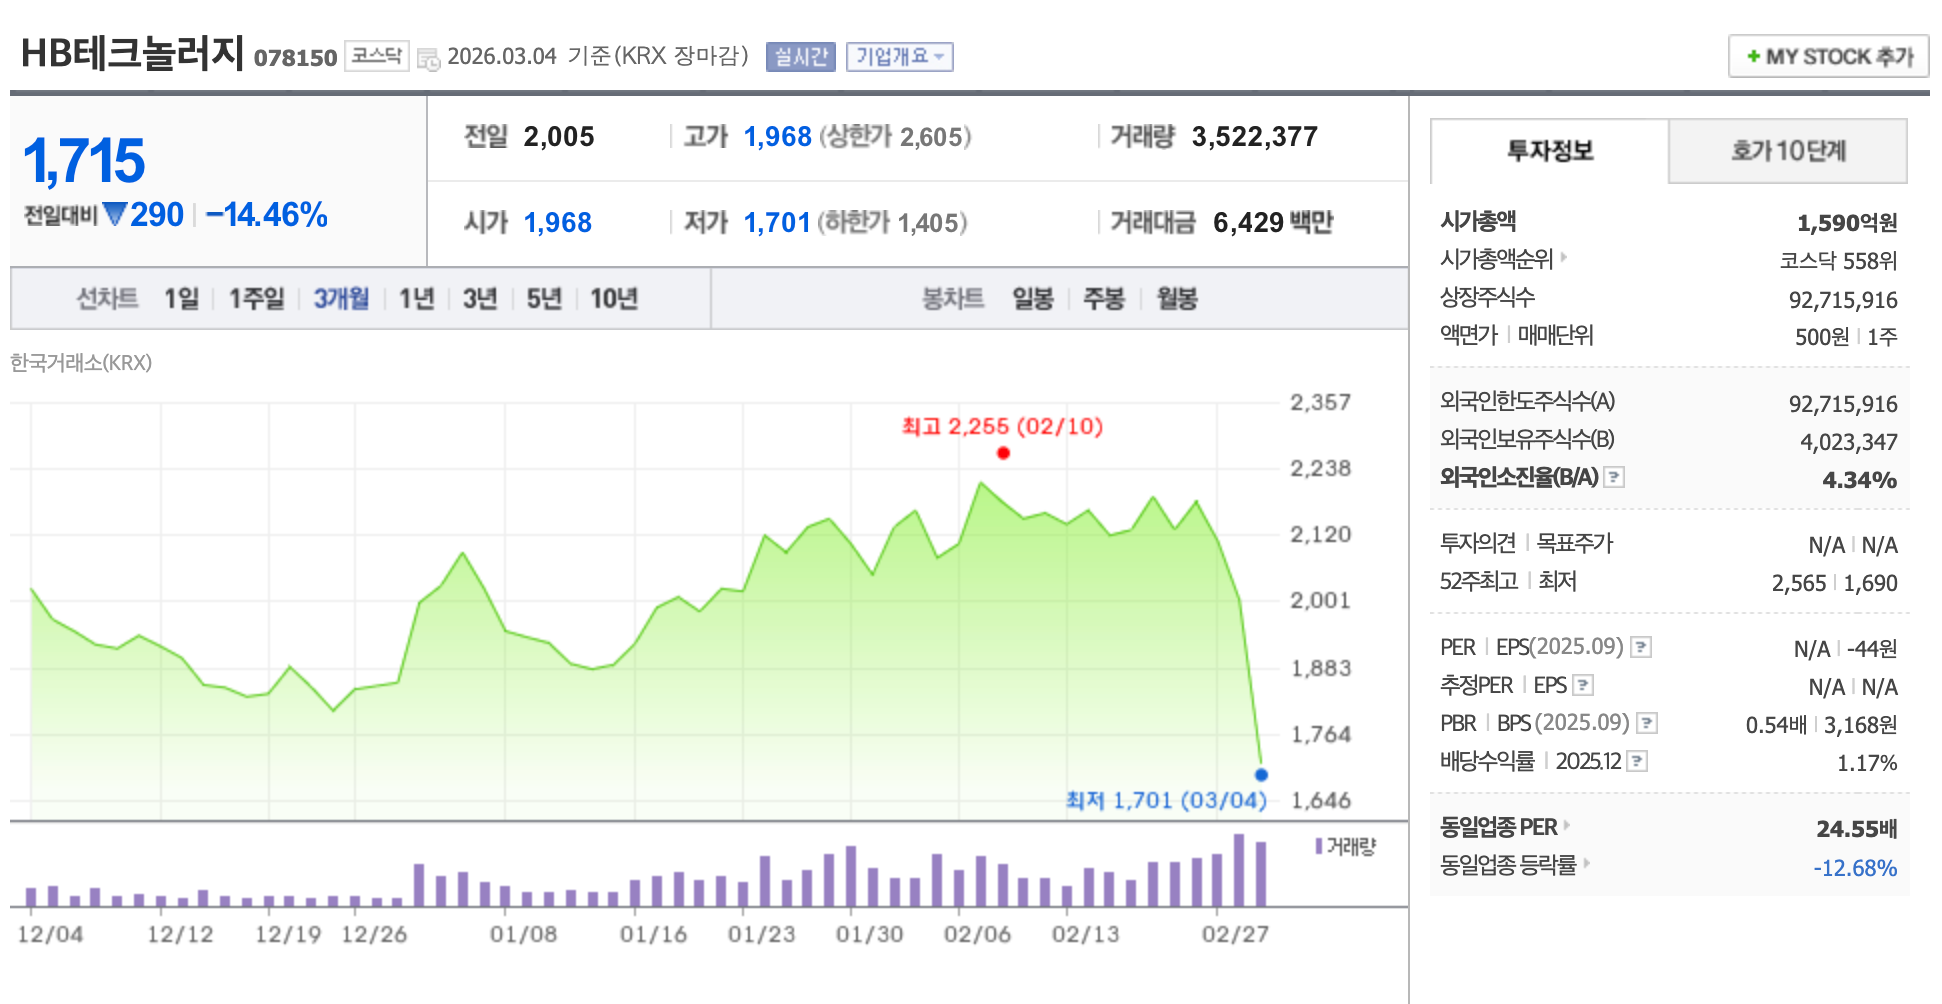Switch to the 투자정보 tab
Screen dimensions: 1942x1004
click(1549, 151)
